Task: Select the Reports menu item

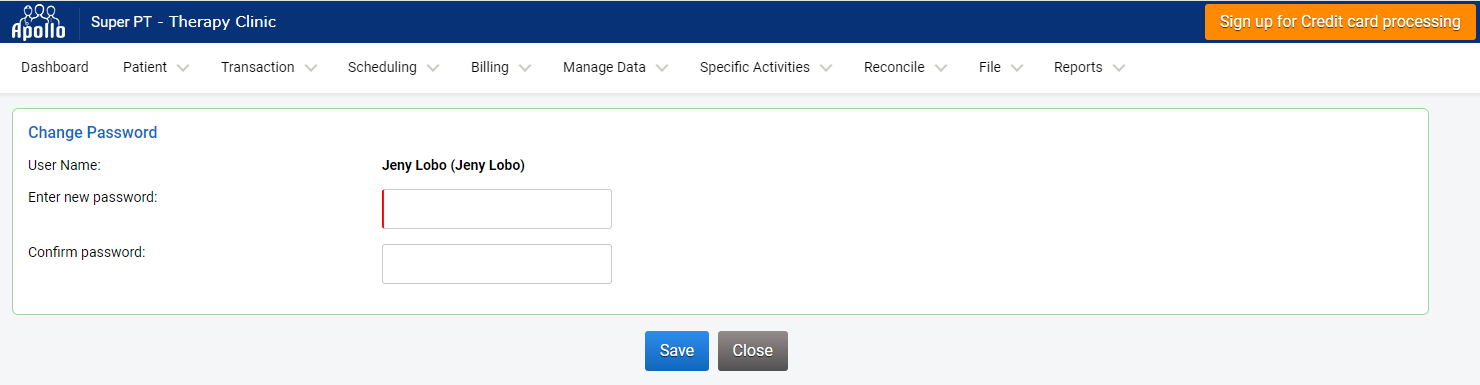Action: (x=1078, y=67)
